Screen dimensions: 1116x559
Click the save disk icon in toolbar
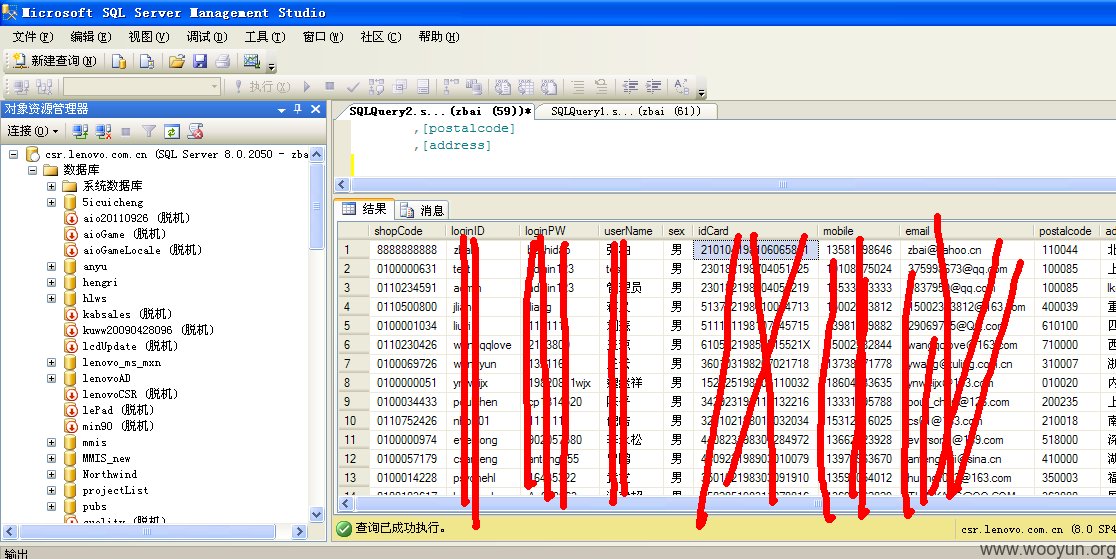tap(200, 61)
